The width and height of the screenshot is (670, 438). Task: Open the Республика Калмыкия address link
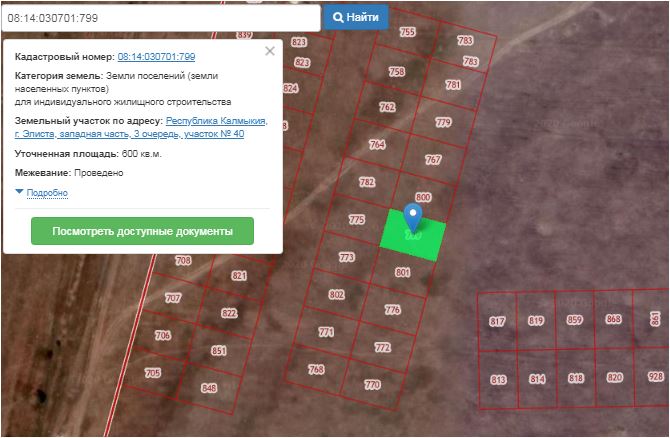216,120
